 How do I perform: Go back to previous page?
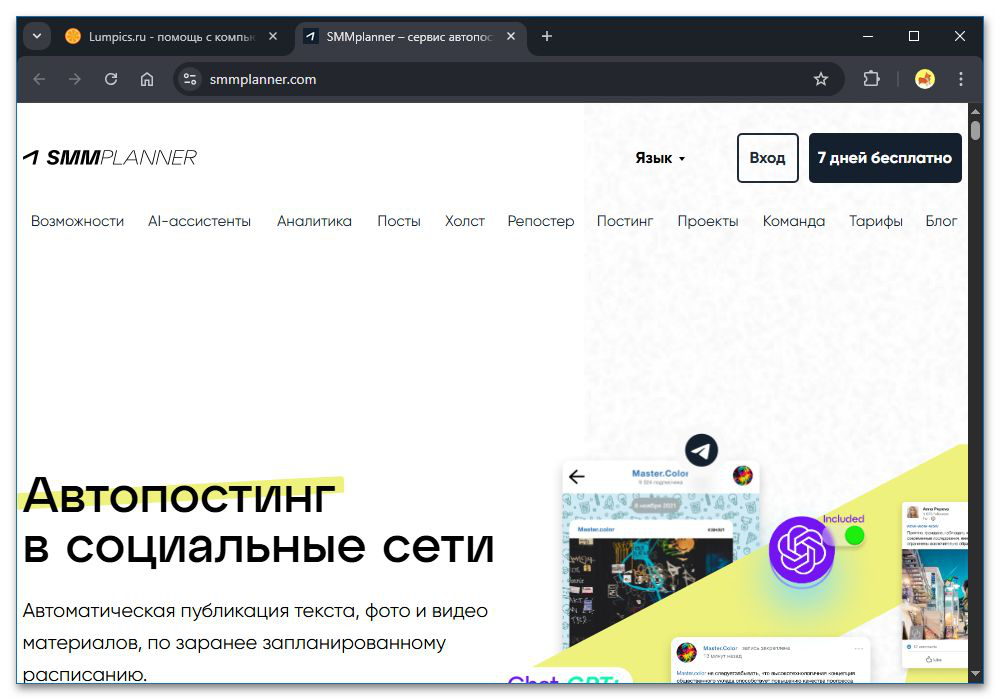[40, 79]
